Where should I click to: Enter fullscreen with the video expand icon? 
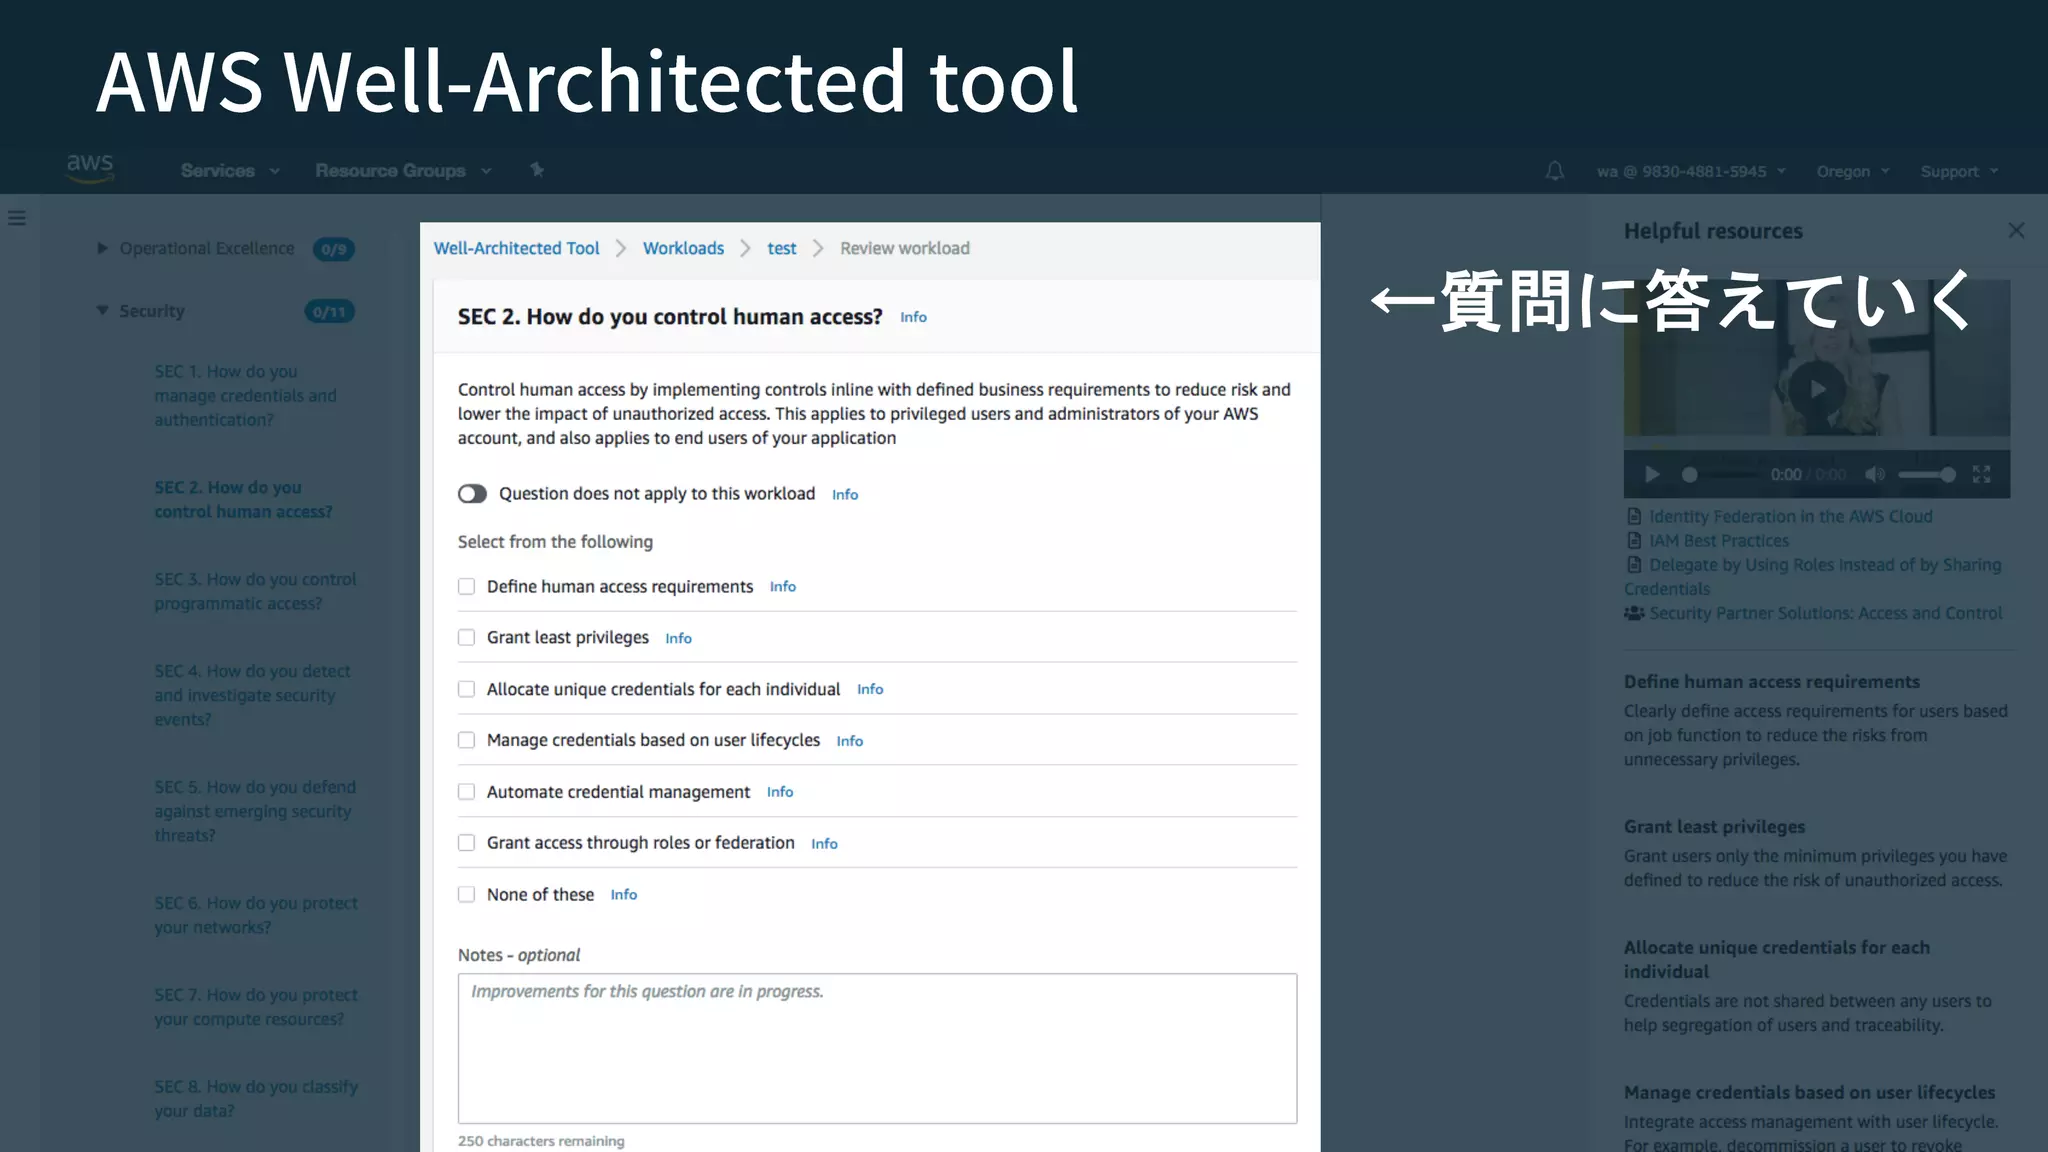tap(1981, 475)
